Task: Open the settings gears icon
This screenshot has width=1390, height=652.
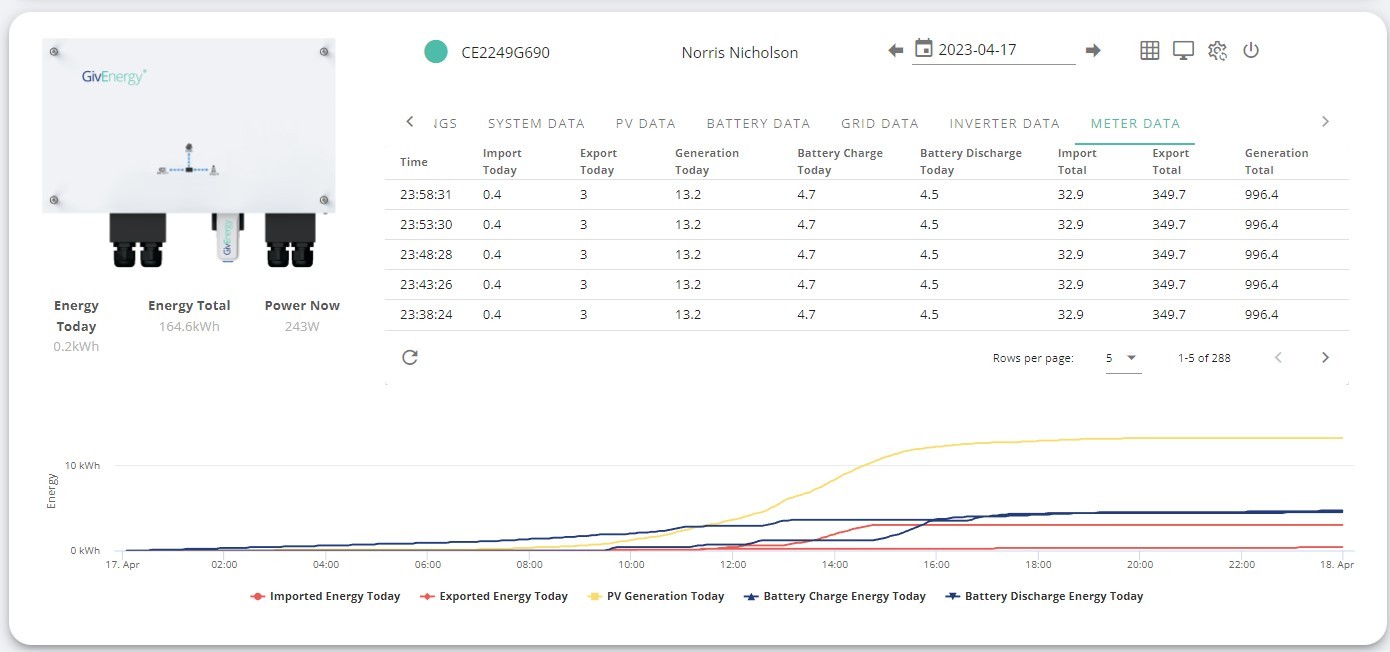Action: point(1217,50)
